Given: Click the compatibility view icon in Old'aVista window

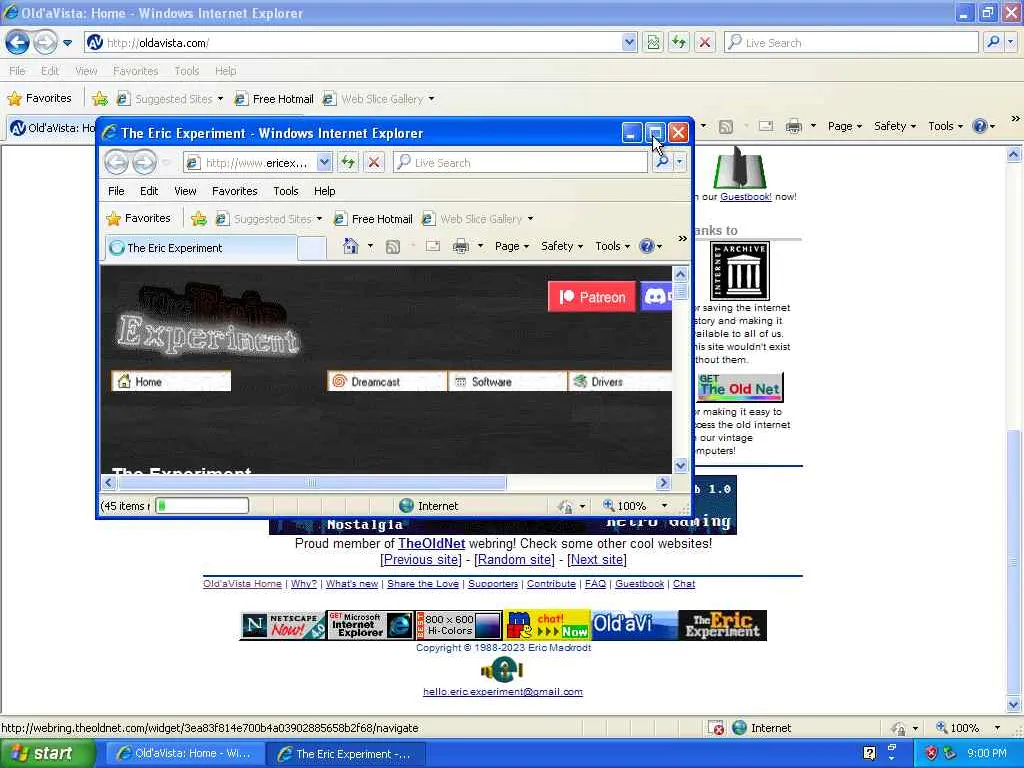Looking at the screenshot, I should 653,43.
